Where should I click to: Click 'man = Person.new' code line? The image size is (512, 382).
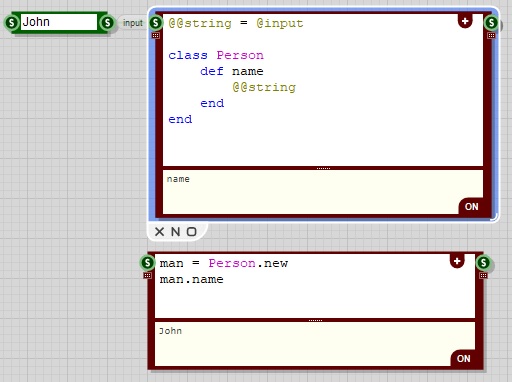click(x=224, y=263)
